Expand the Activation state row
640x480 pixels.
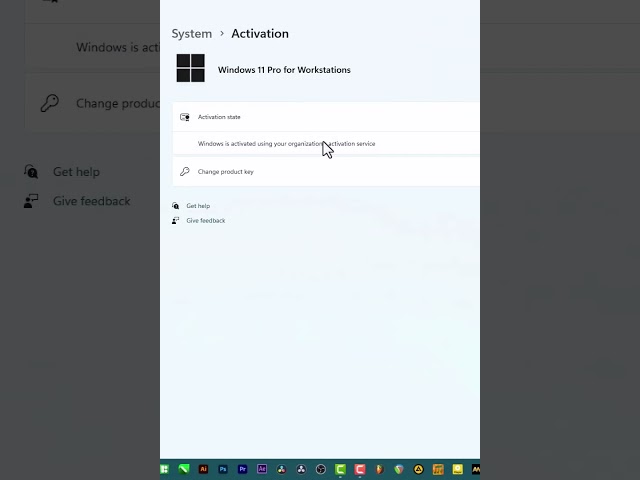pos(326,117)
